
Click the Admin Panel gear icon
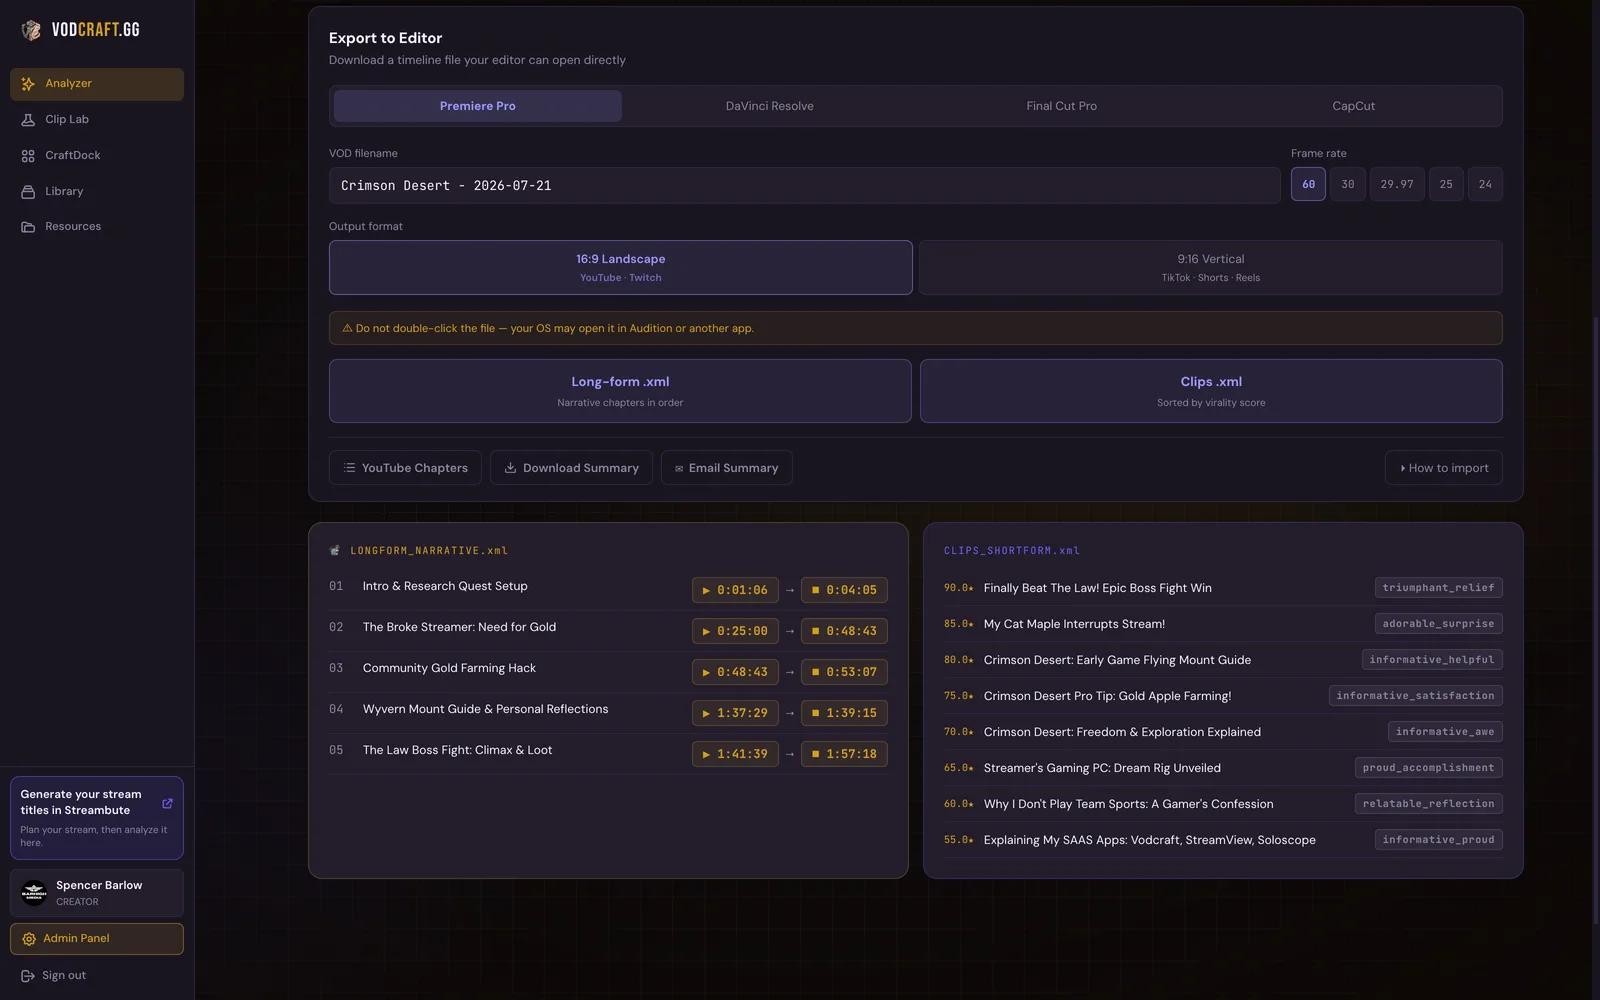coord(29,939)
